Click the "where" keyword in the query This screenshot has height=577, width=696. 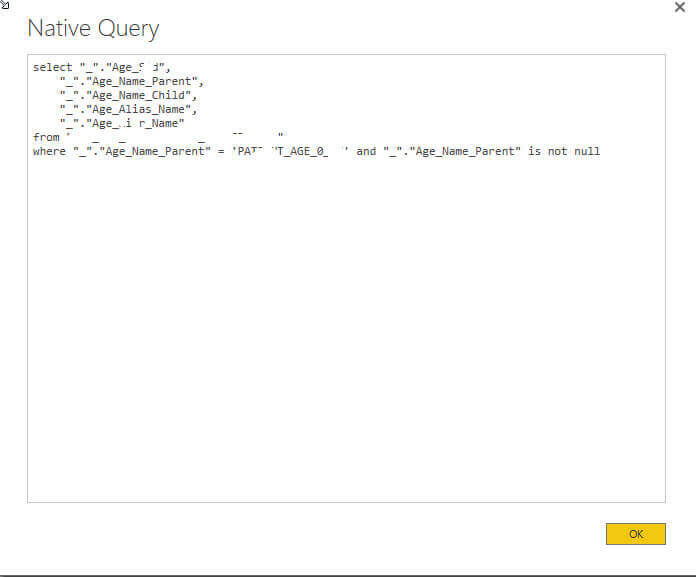point(49,151)
